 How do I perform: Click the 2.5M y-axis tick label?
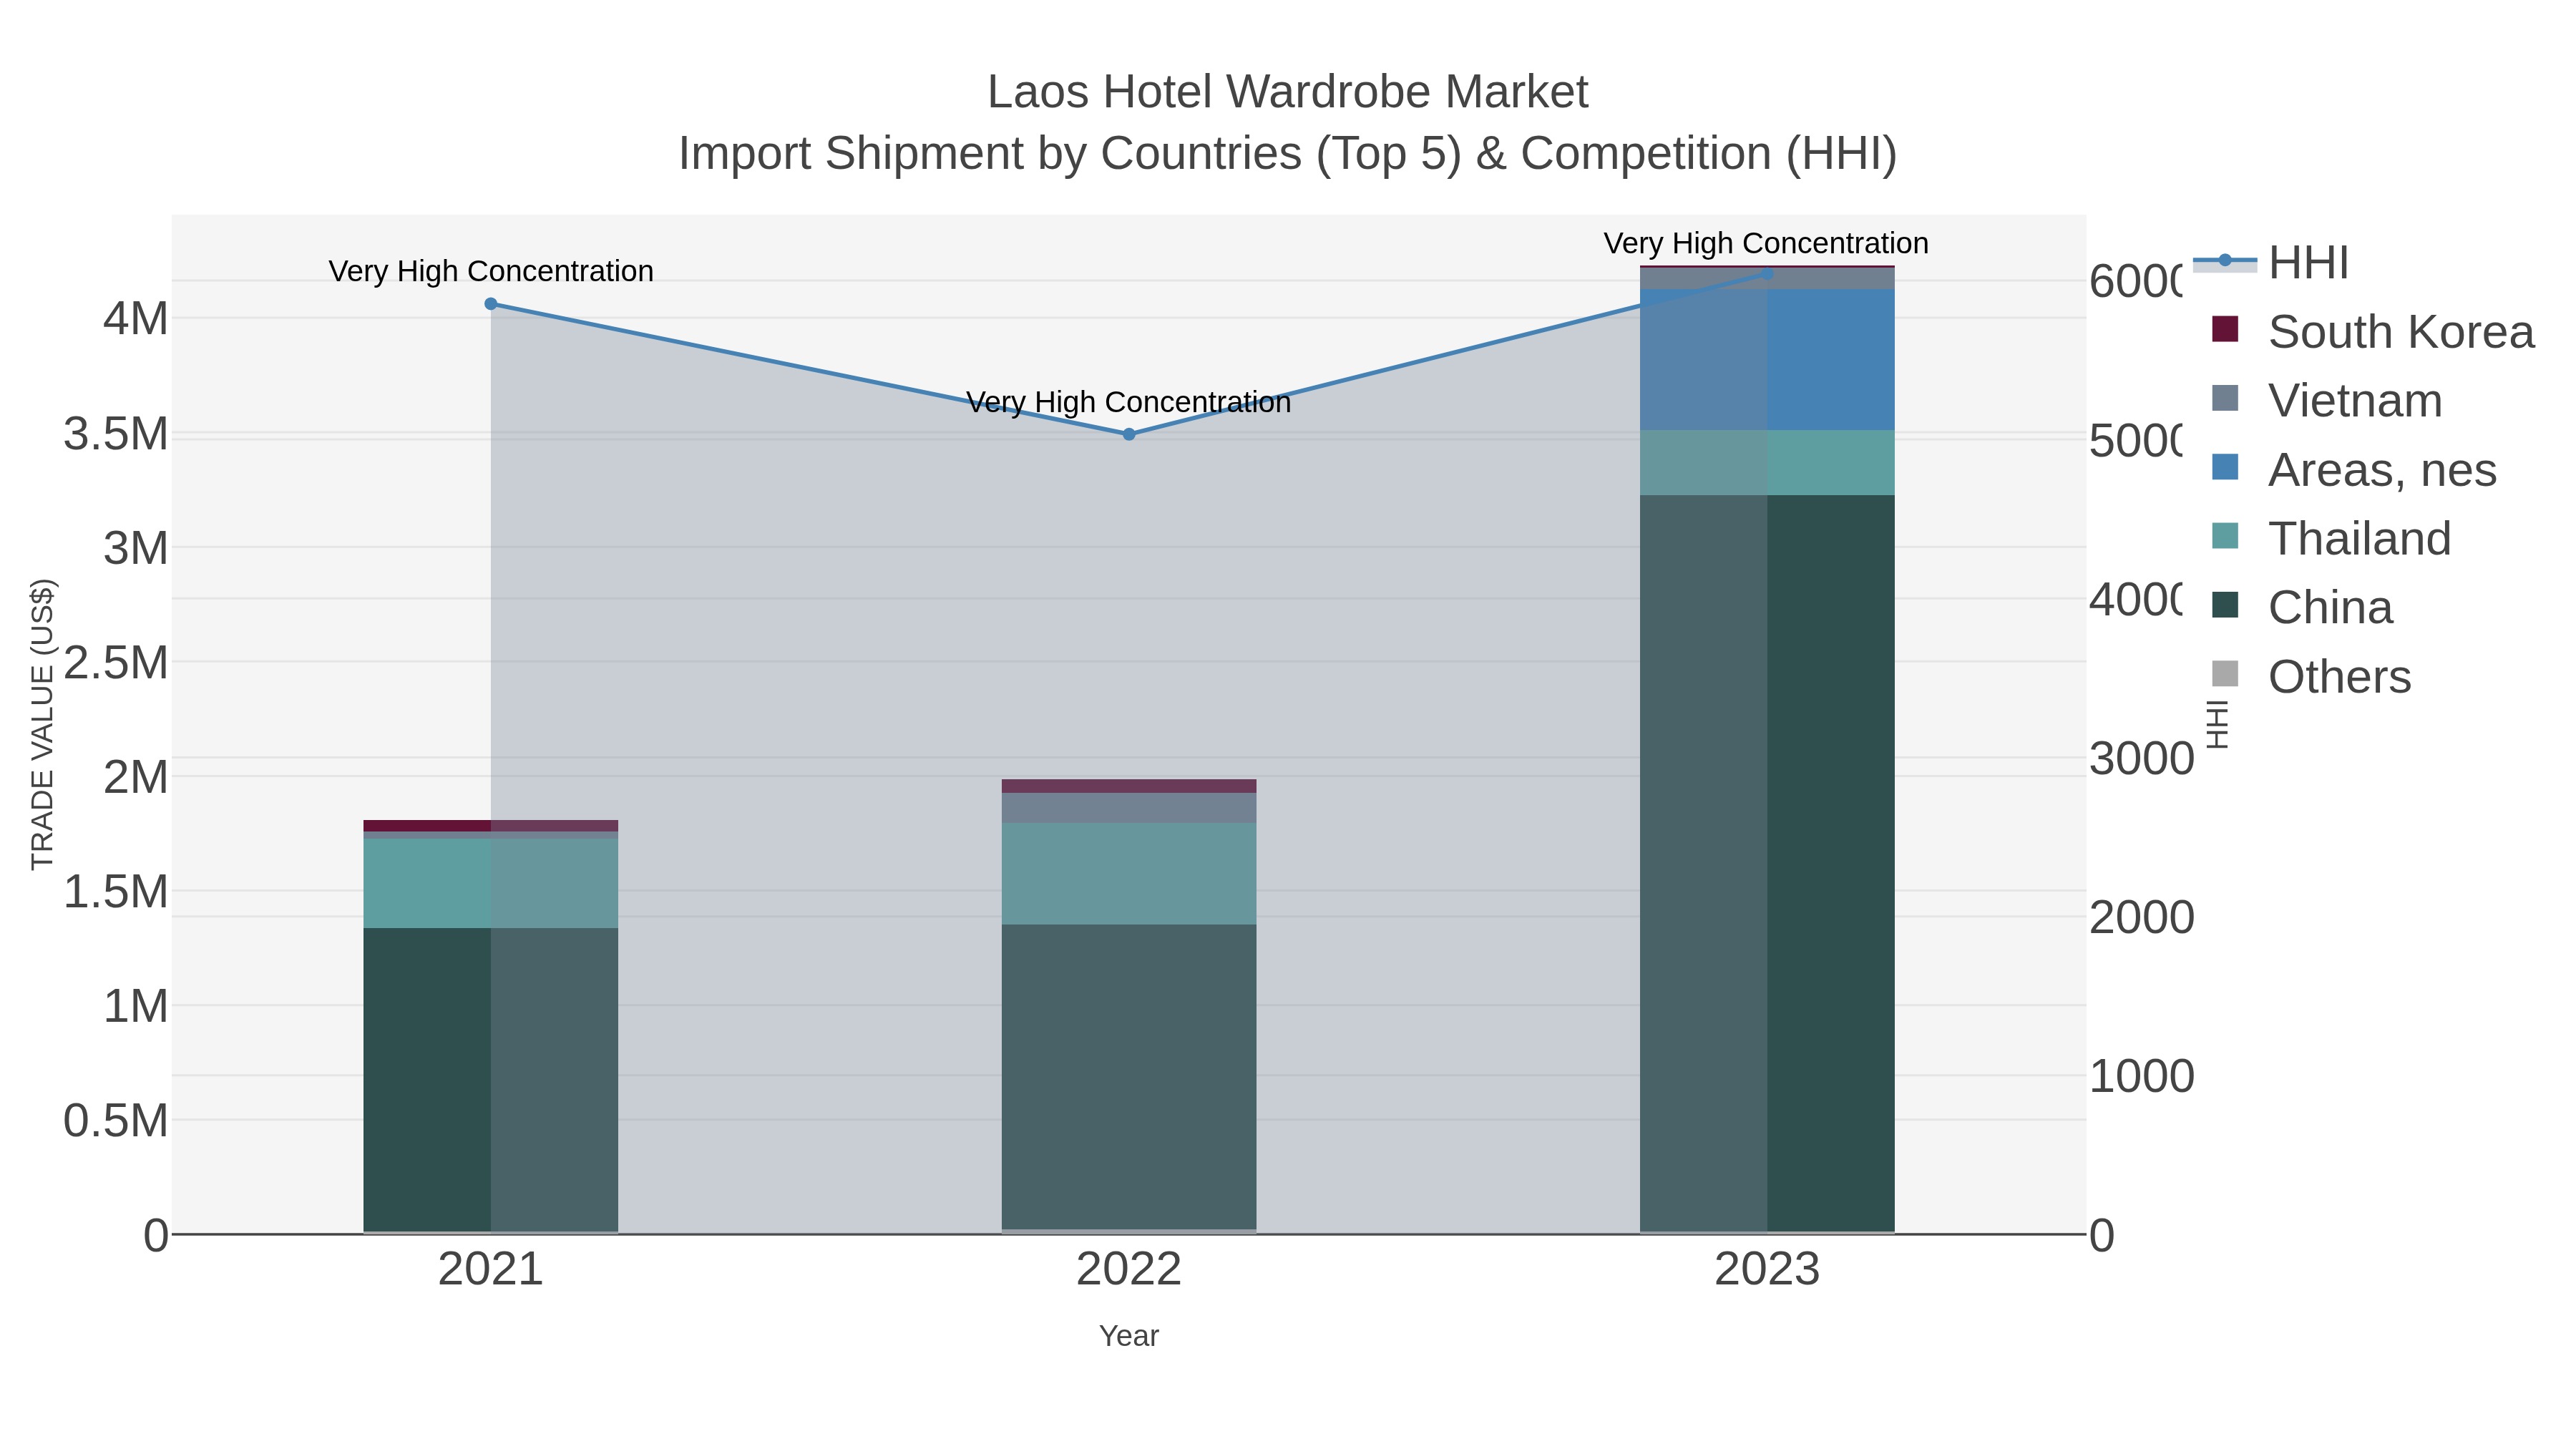116,662
